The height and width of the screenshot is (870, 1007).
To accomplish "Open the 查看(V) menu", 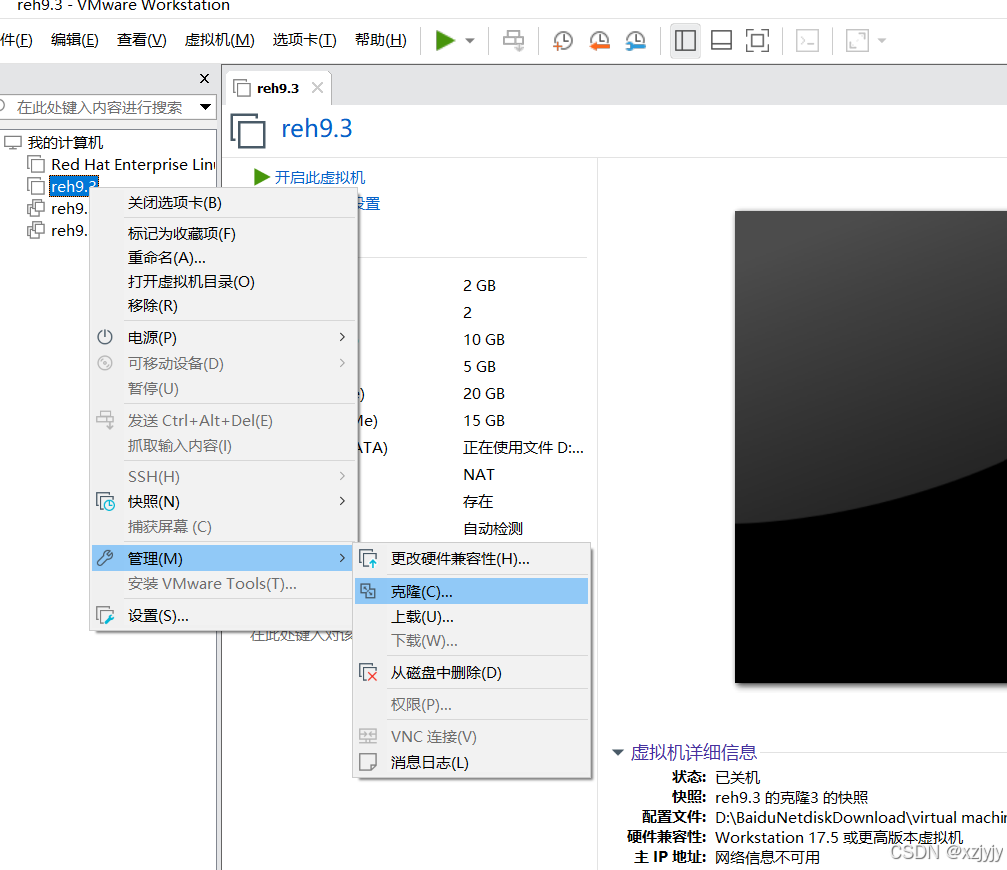I will (x=141, y=40).
